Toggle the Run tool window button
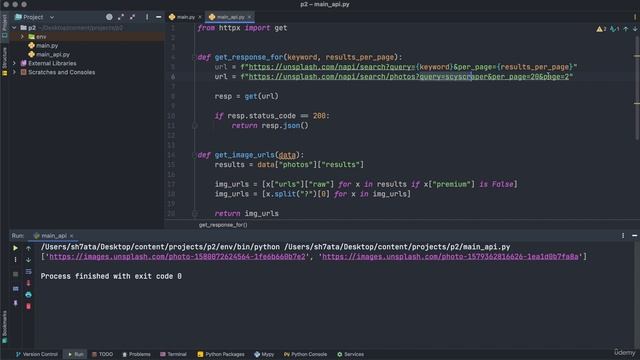640x360 pixels. (x=76, y=354)
